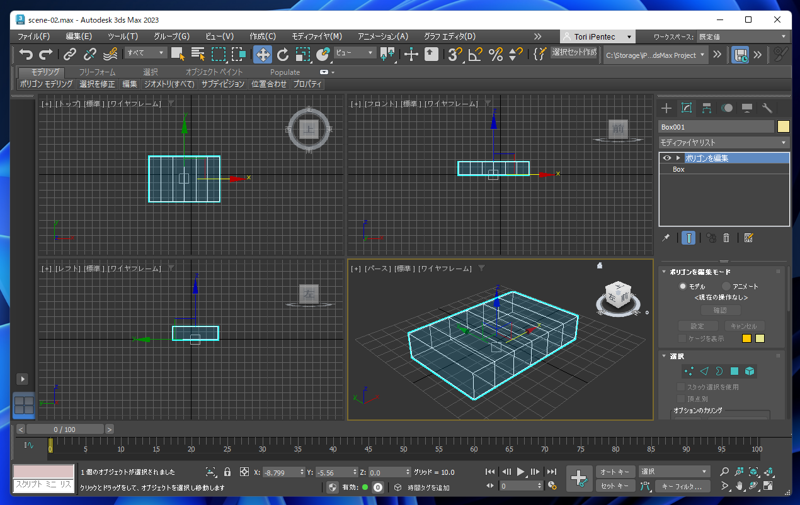The image size is (800, 505).
Task: Click the Bind to Space Warp icon
Action: 110,54
